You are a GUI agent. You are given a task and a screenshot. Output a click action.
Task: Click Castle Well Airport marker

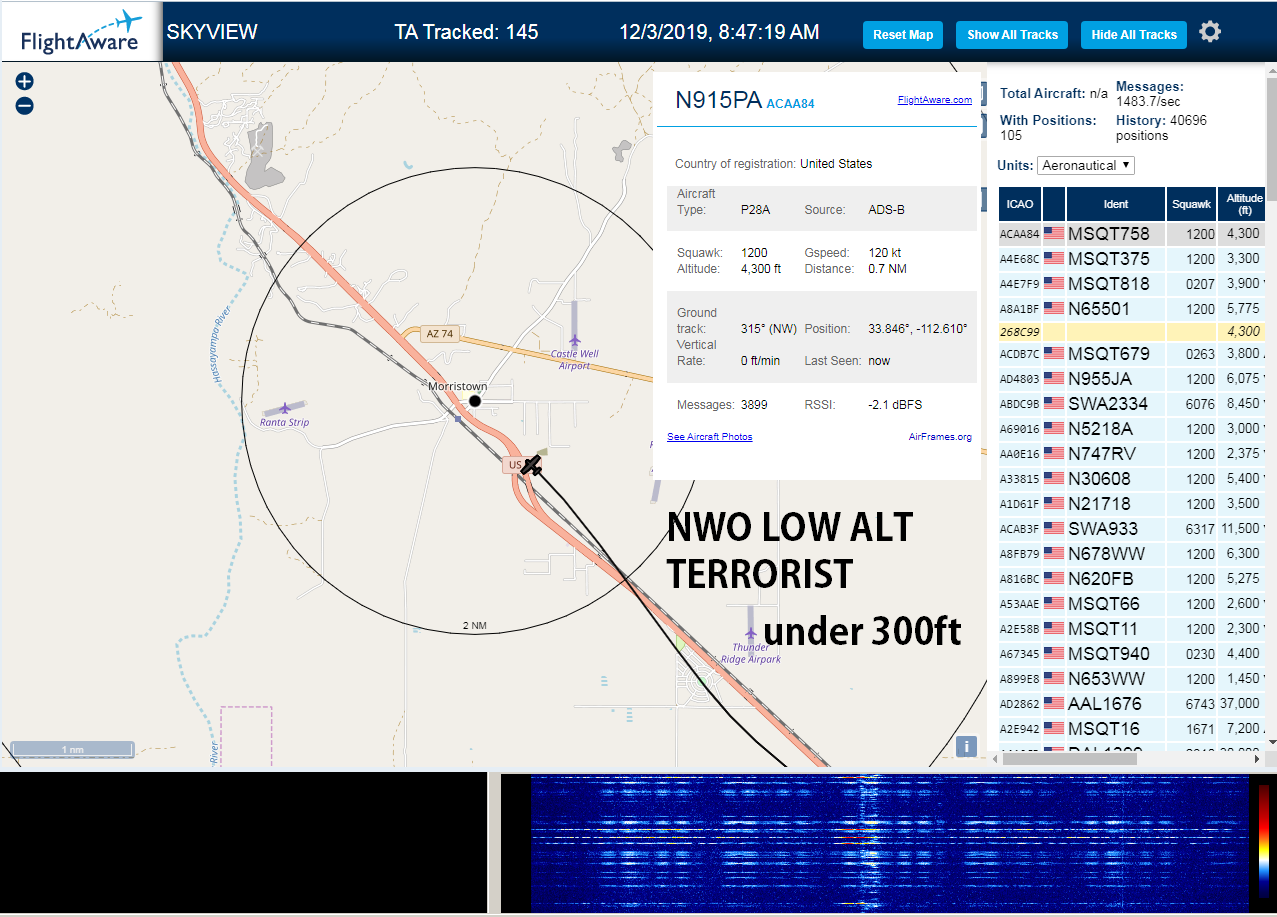click(575, 341)
